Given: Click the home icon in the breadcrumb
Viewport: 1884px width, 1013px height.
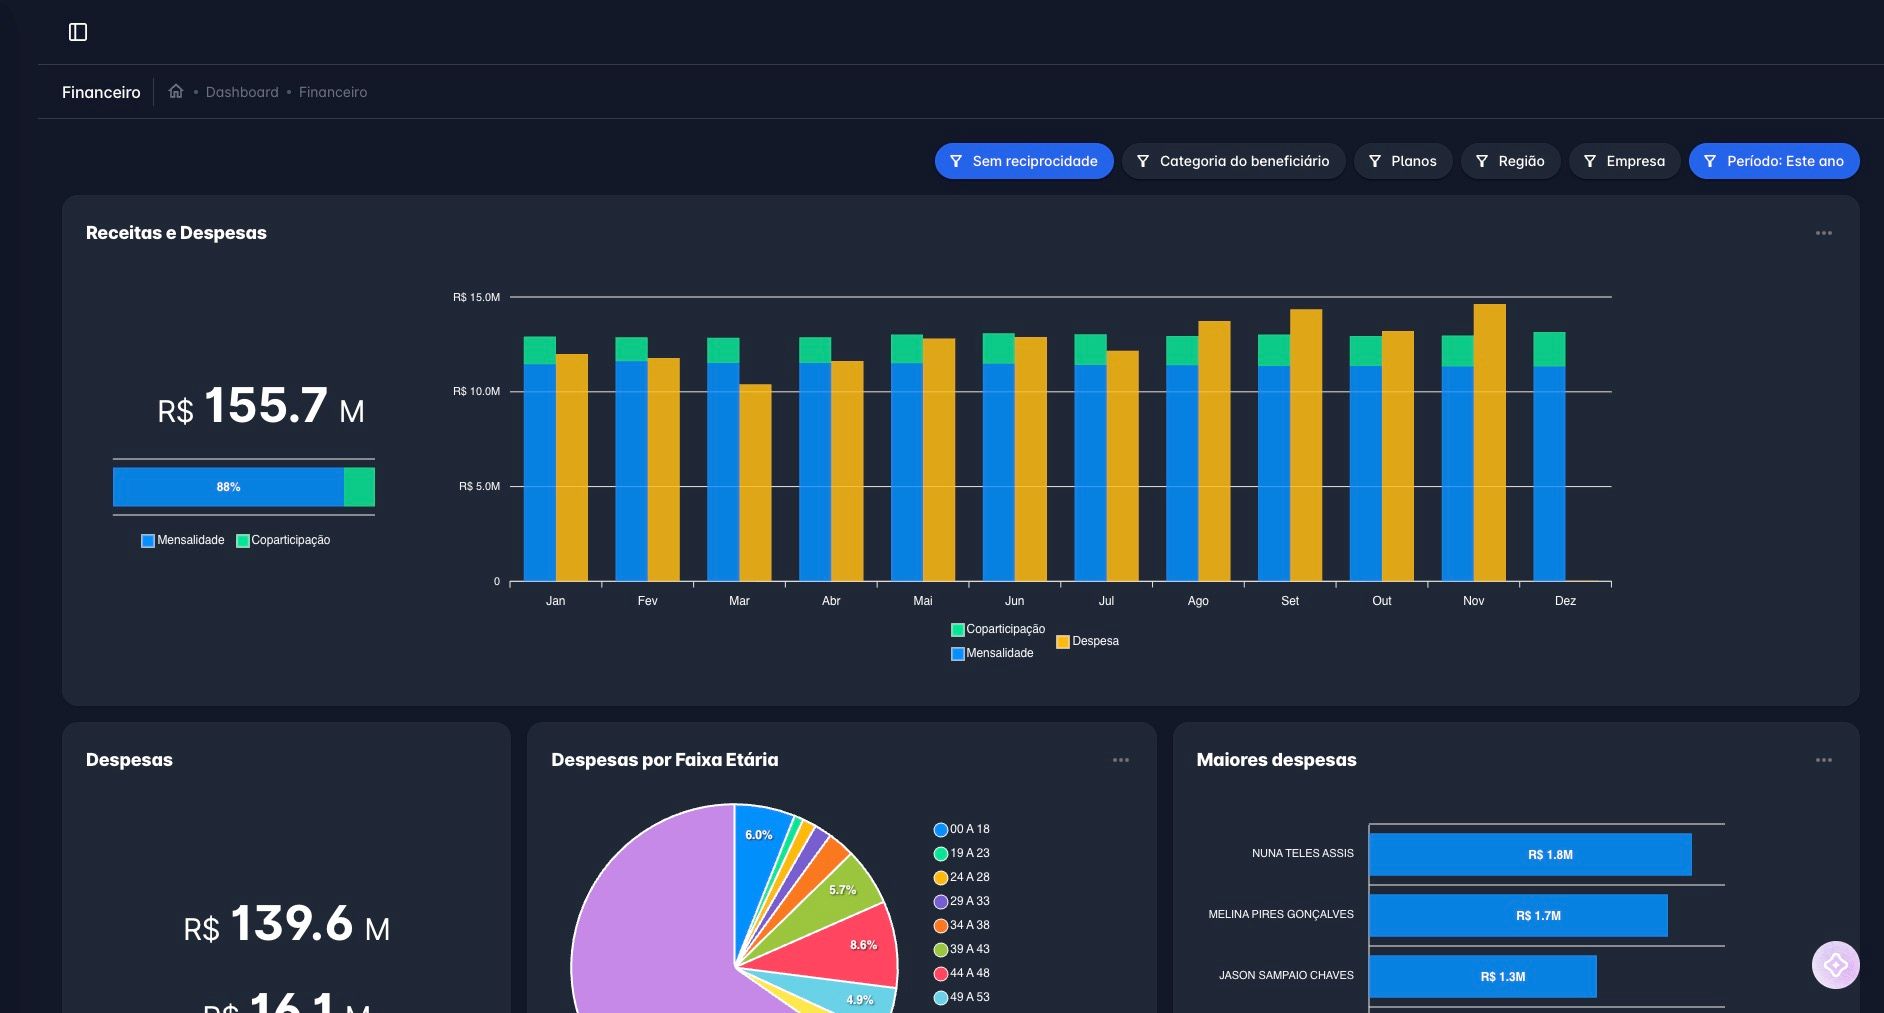Looking at the screenshot, I should click(x=176, y=91).
